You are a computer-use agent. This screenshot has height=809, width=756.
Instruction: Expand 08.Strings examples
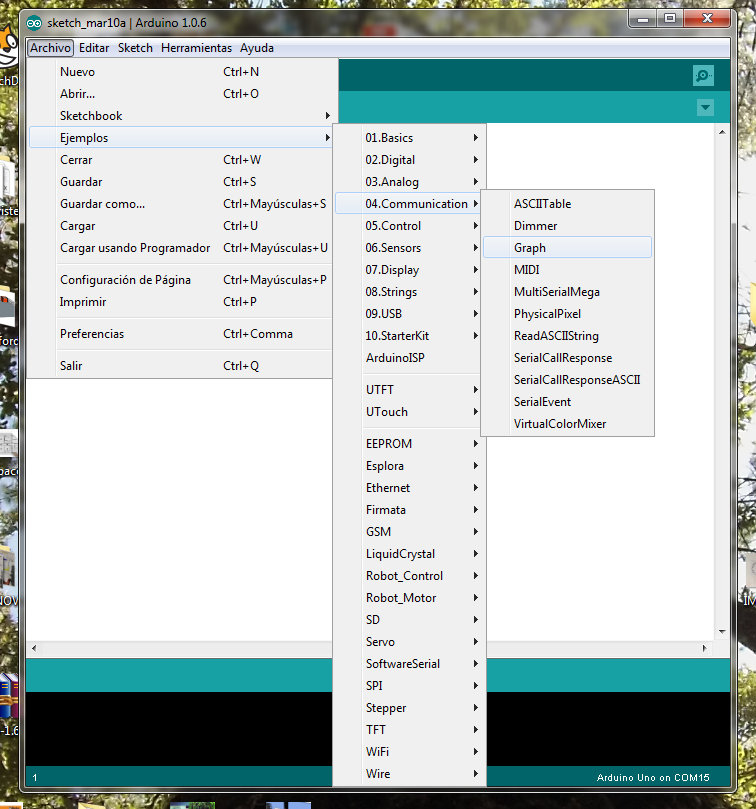(409, 292)
